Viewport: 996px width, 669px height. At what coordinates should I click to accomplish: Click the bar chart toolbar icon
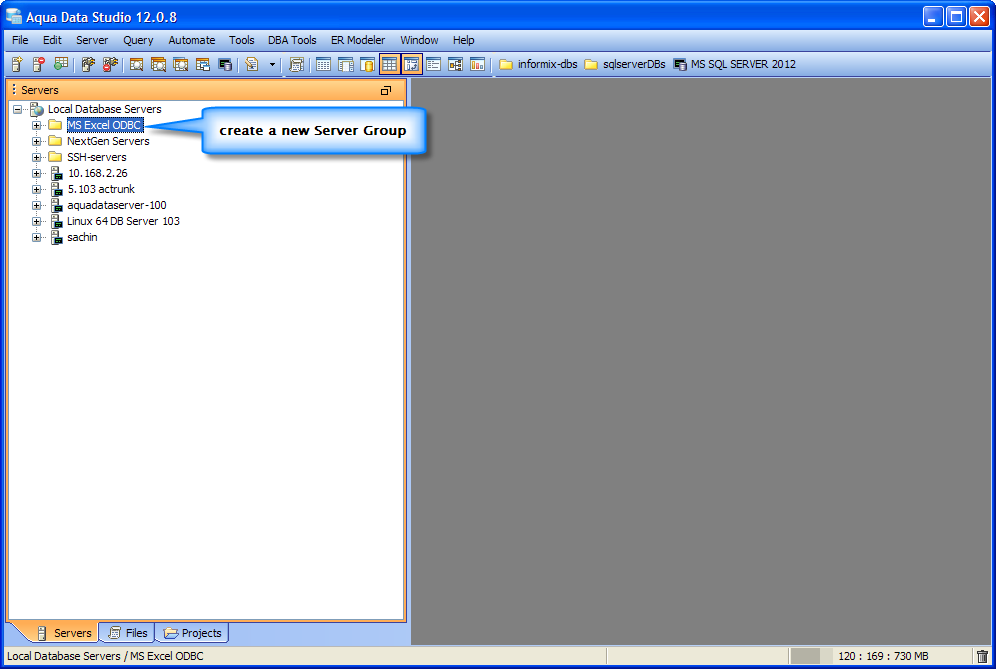478,64
